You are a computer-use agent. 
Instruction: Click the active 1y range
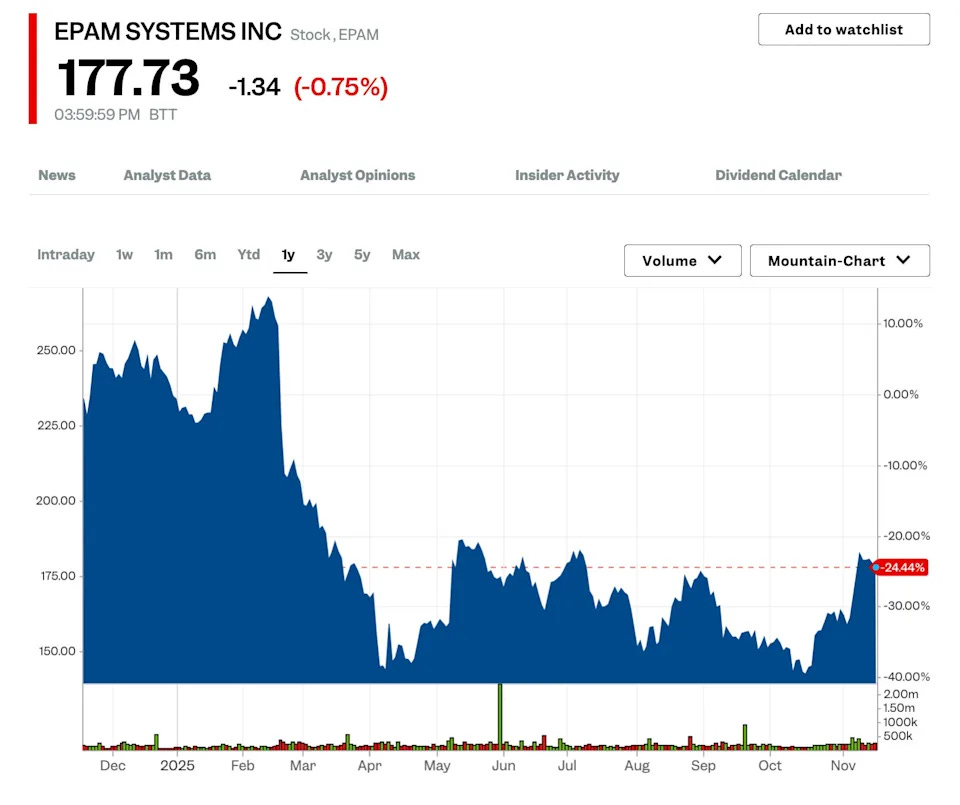pyautogui.click(x=288, y=255)
